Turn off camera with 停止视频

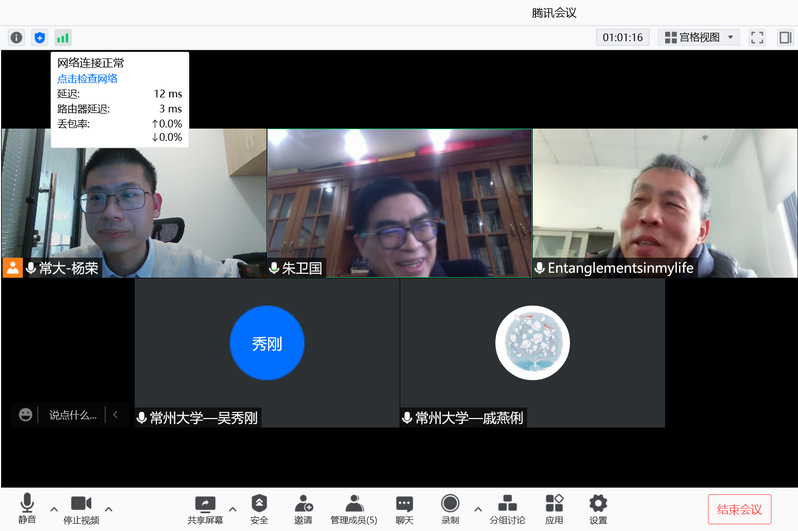point(81,508)
